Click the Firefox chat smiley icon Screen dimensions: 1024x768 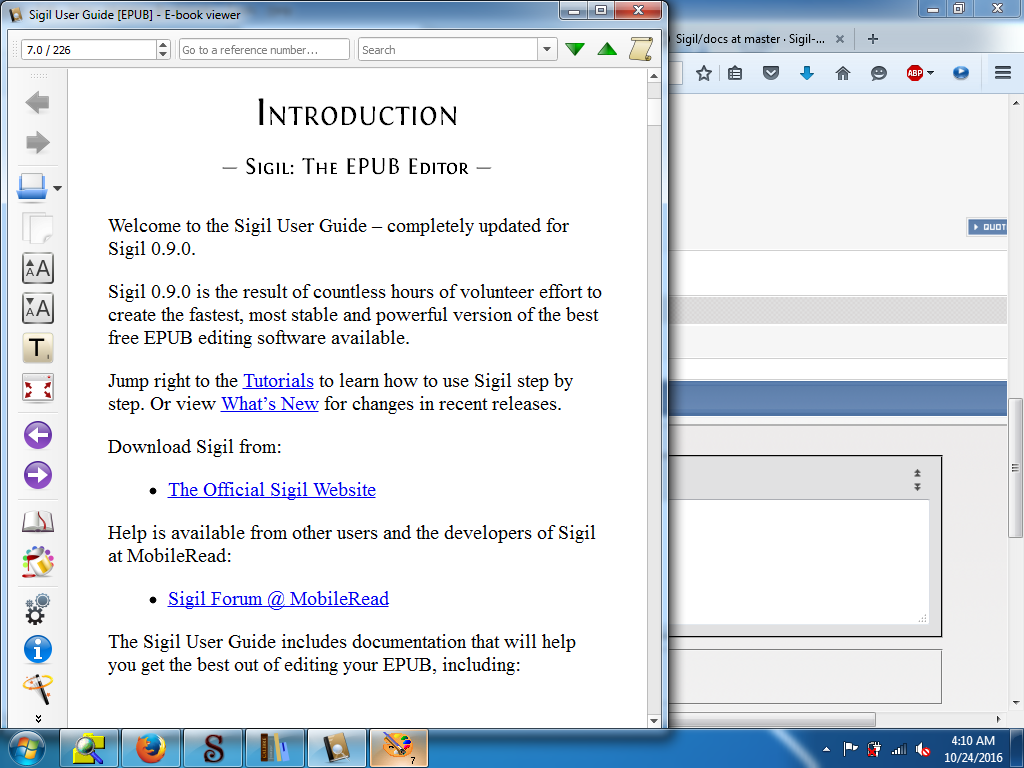point(879,73)
